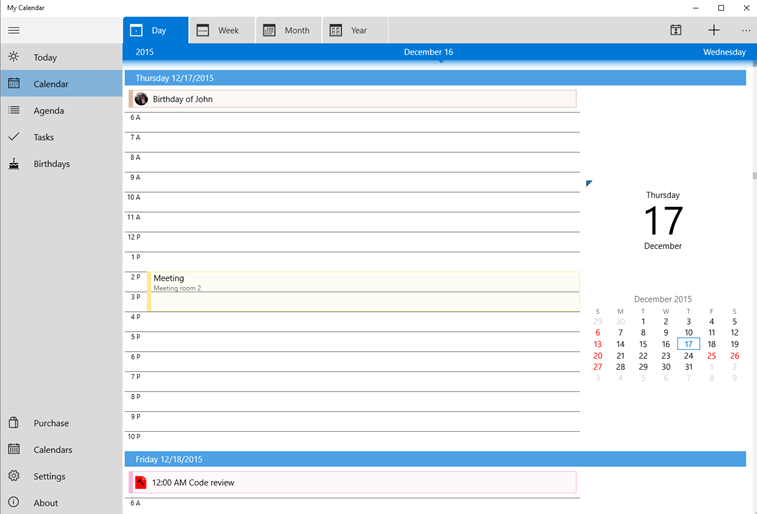The height and width of the screenshot is (514, 757).
Task: Open the Agenda view
Action: click(61, 111)
